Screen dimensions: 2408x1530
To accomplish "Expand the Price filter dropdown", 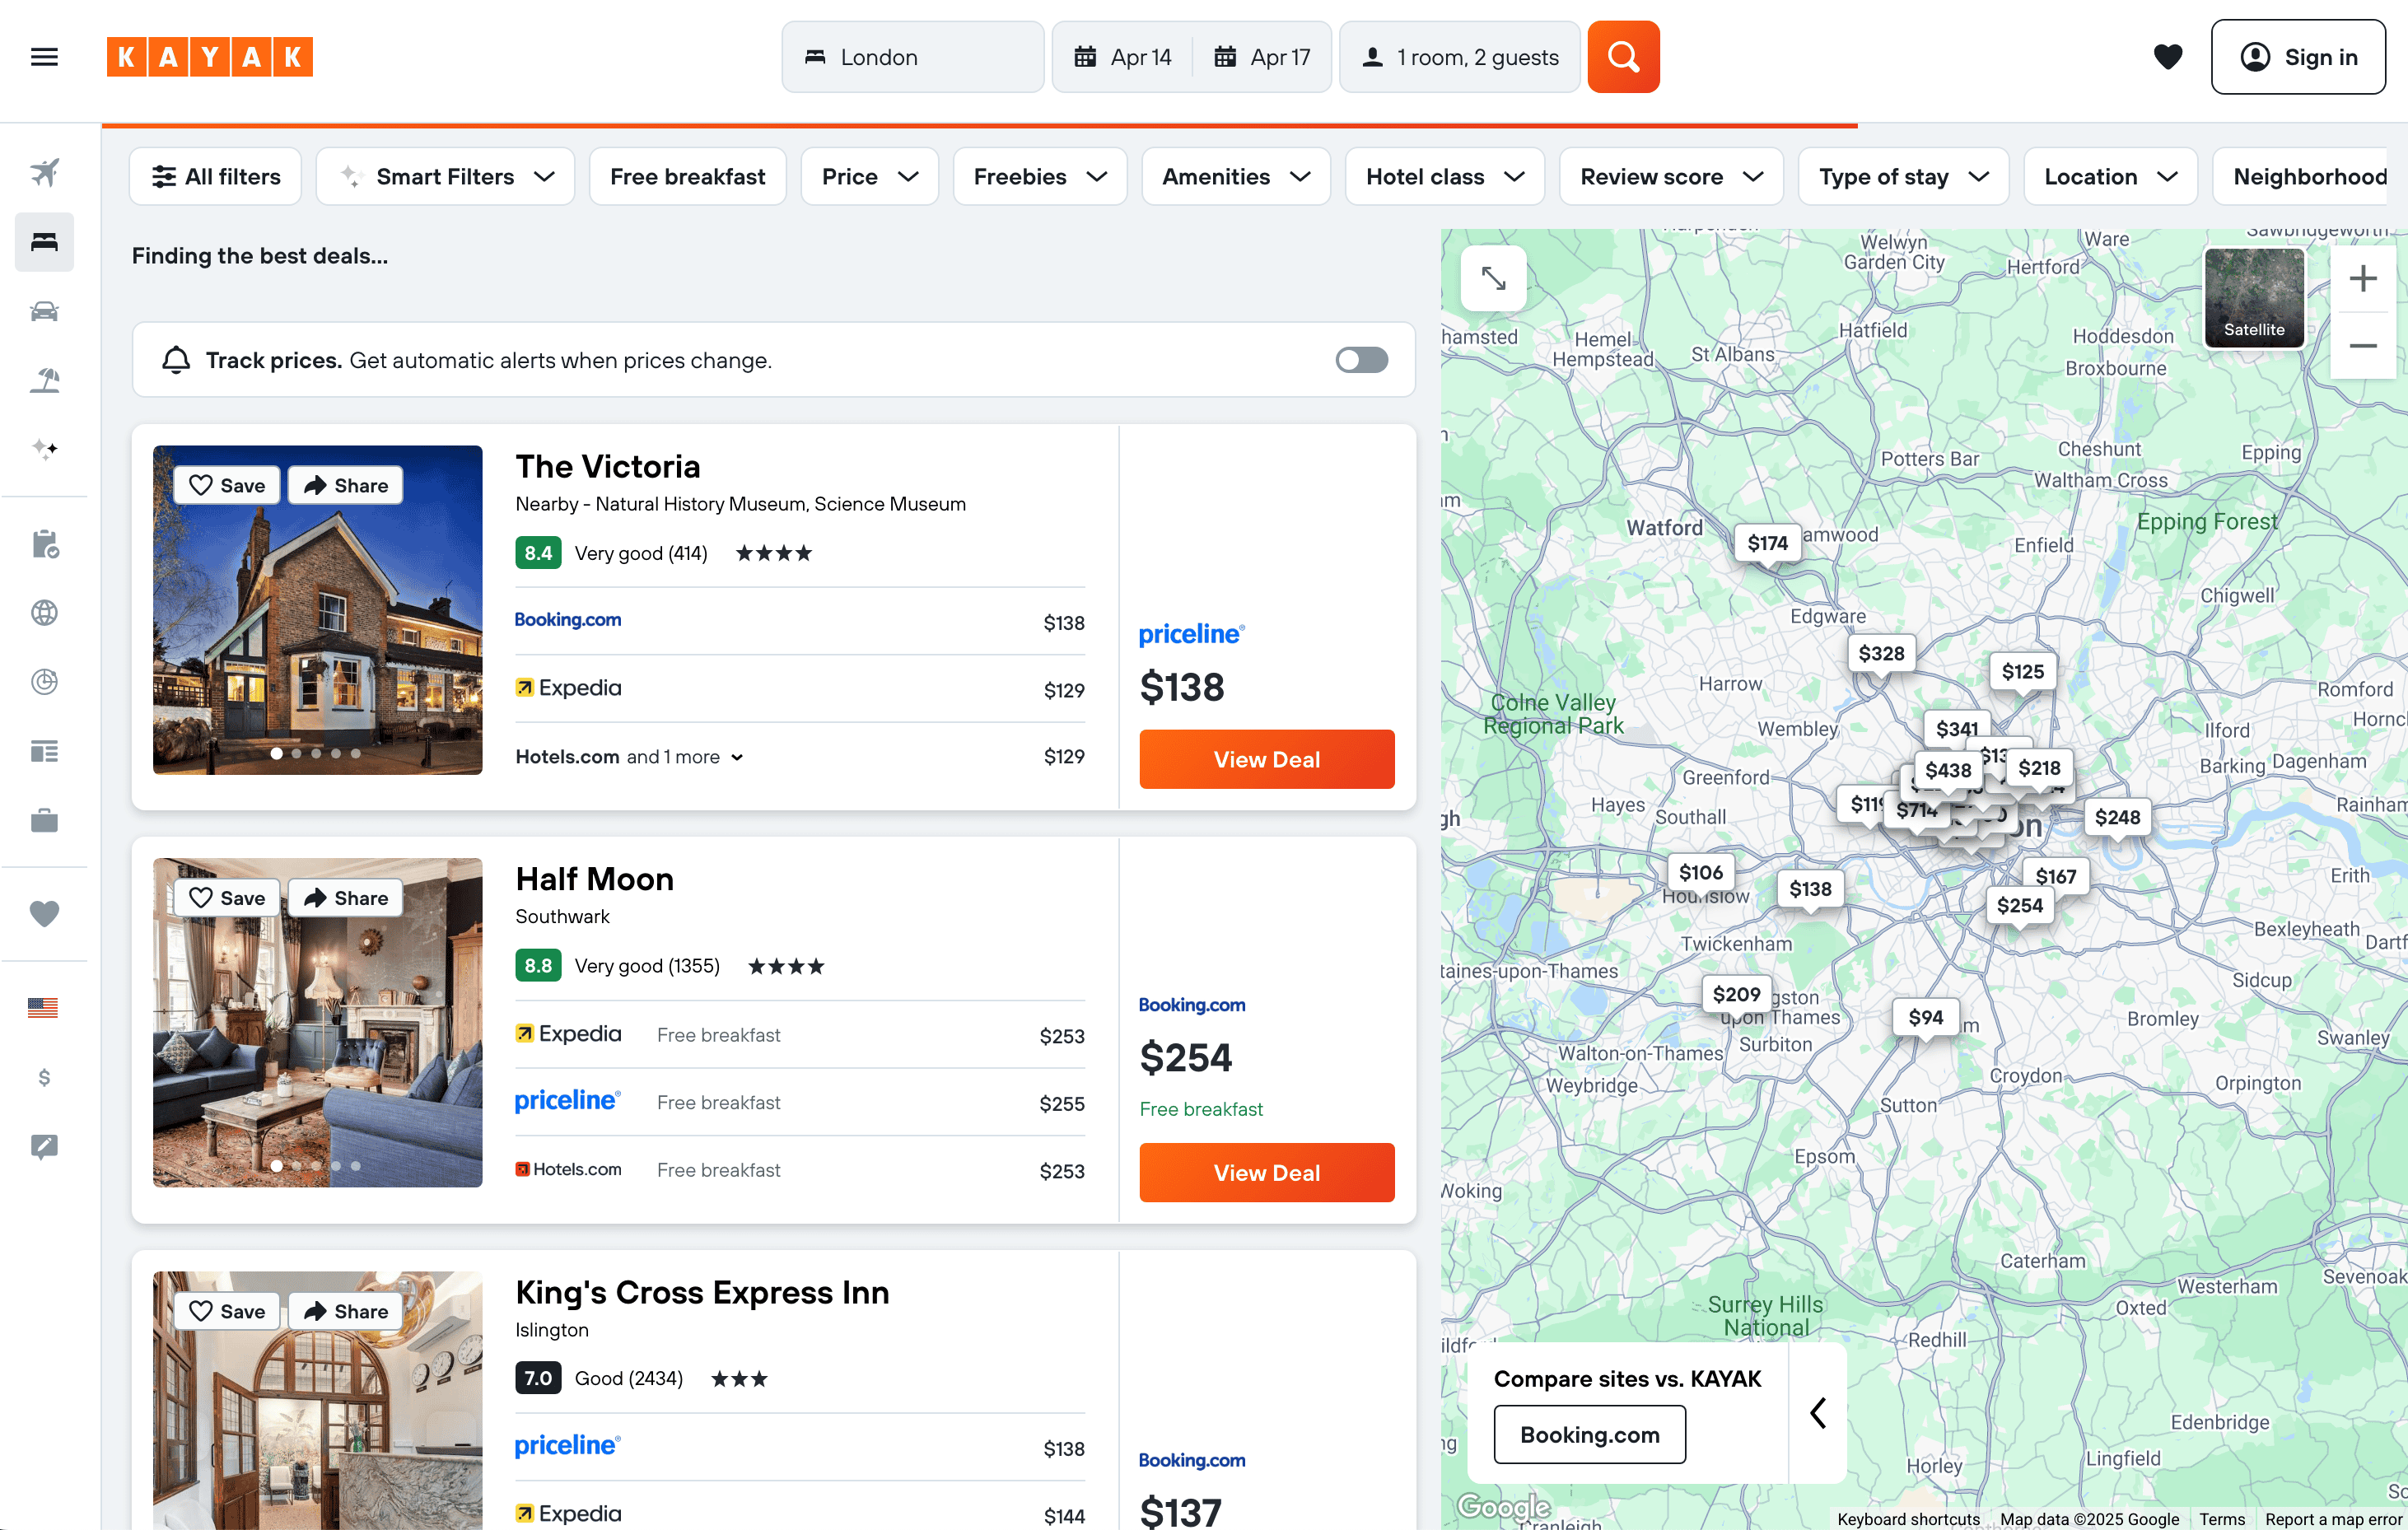I will (869, 177).
